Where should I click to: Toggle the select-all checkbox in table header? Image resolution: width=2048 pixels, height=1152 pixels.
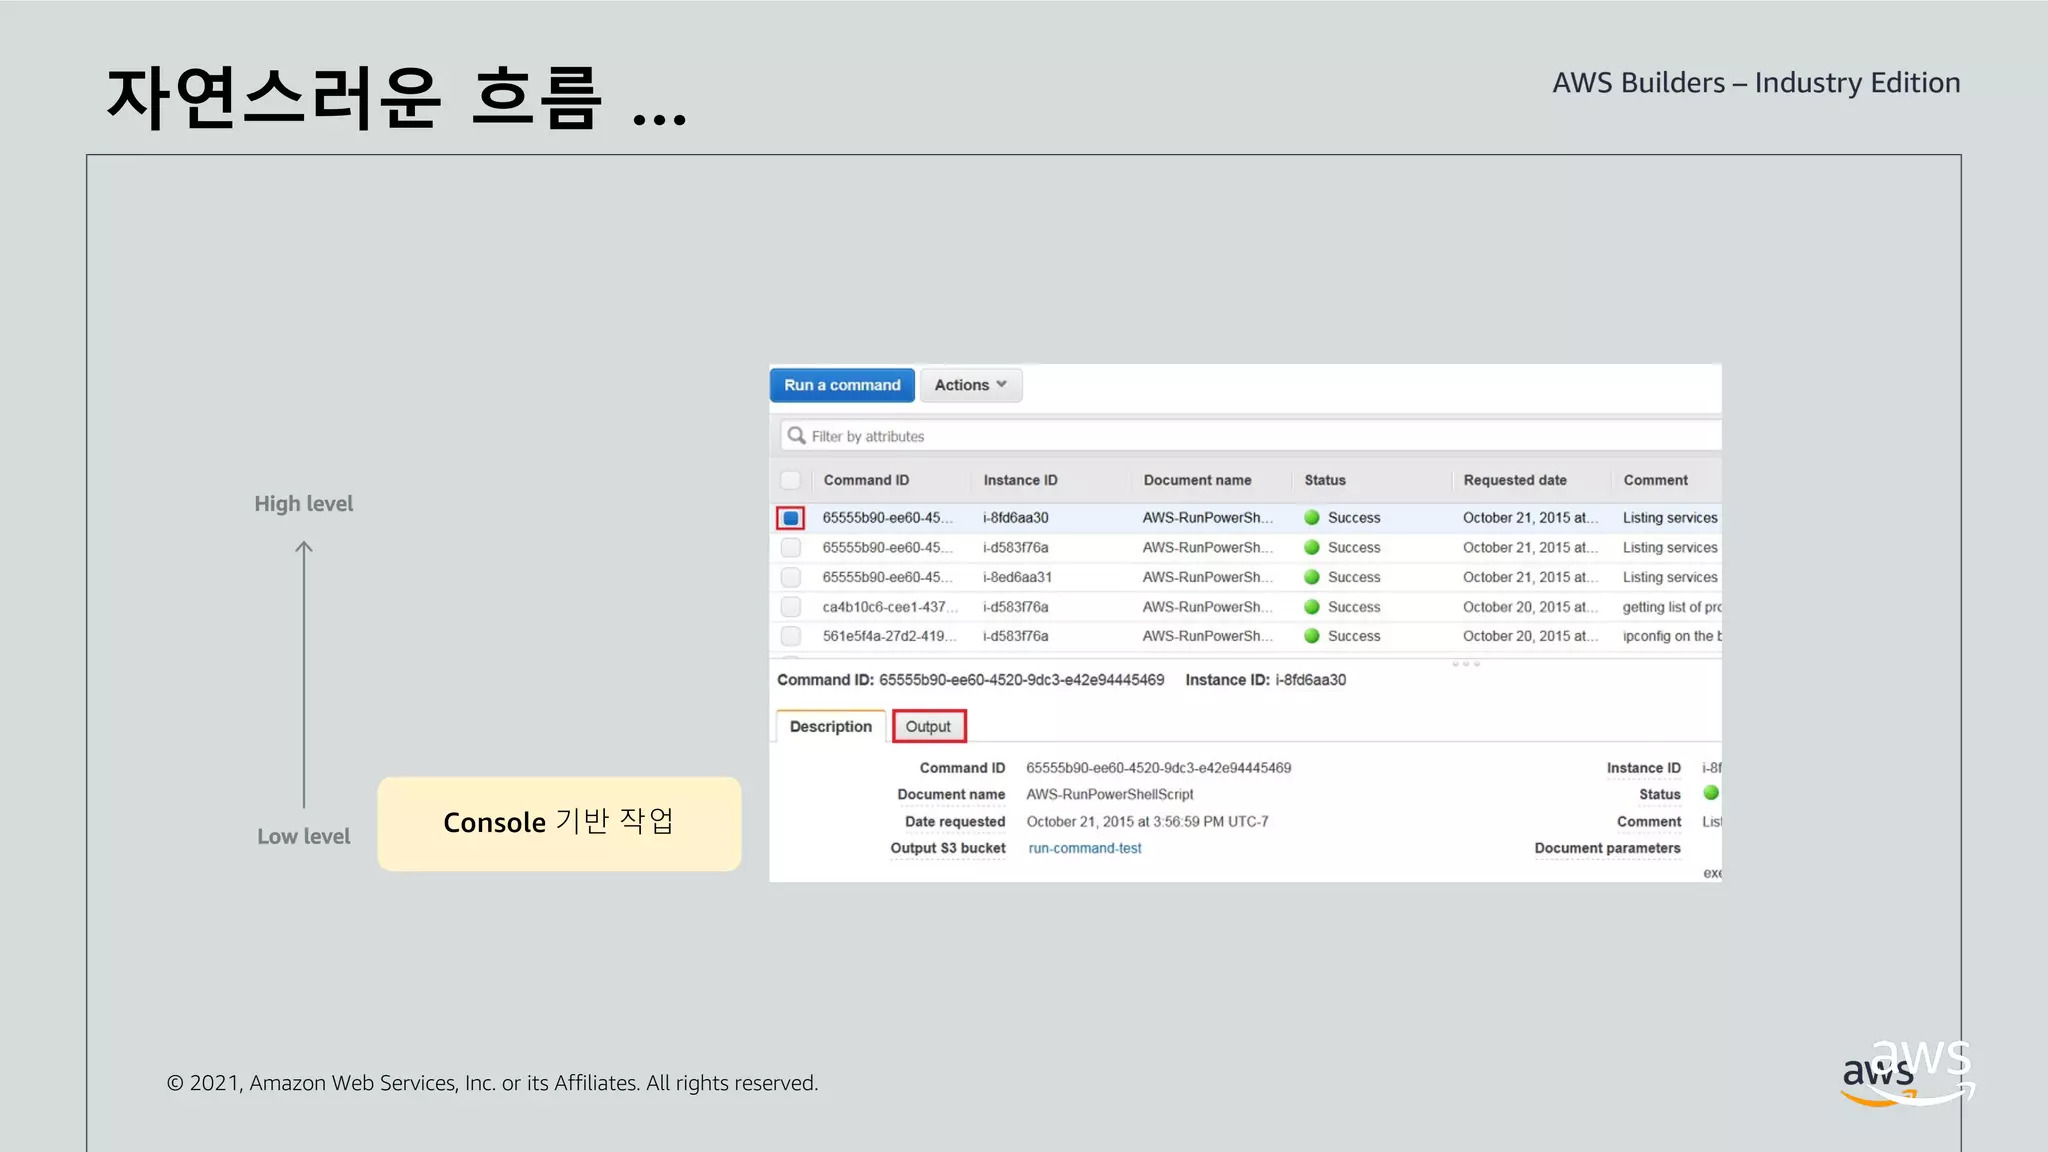[790, 480]
